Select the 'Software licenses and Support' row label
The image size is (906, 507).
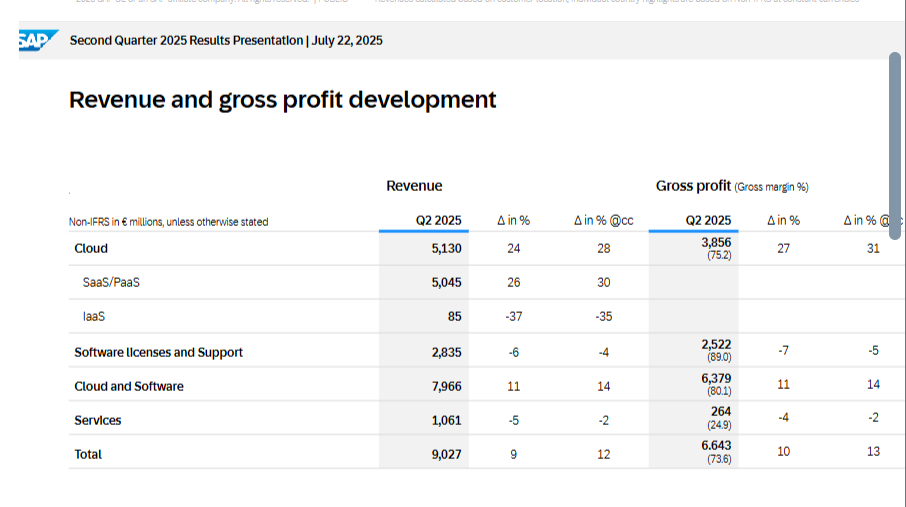[x=158, y=353]
